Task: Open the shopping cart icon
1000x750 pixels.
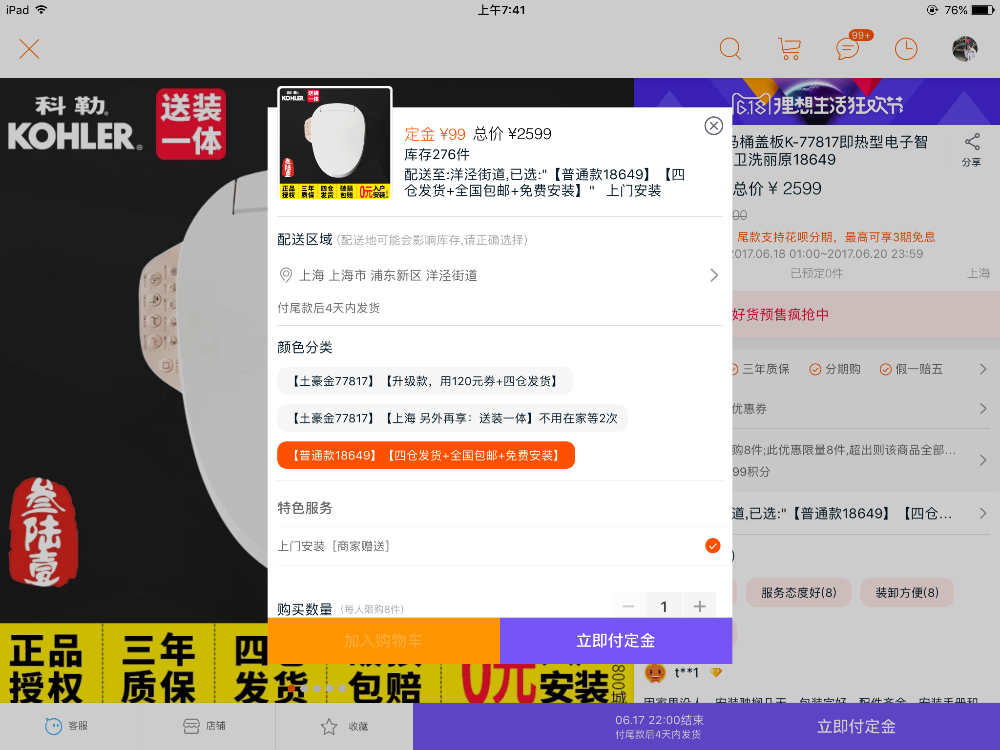Action: click(789, 49)
